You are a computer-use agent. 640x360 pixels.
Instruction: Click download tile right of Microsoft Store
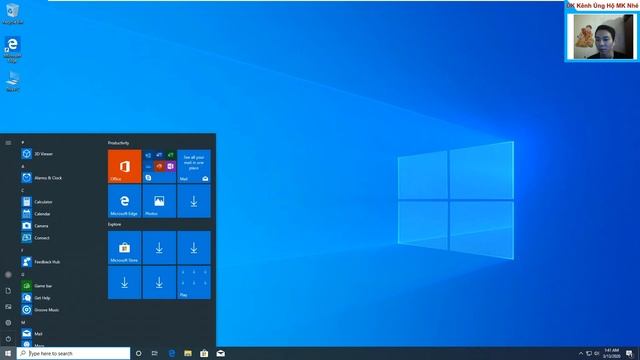(159, 248)
